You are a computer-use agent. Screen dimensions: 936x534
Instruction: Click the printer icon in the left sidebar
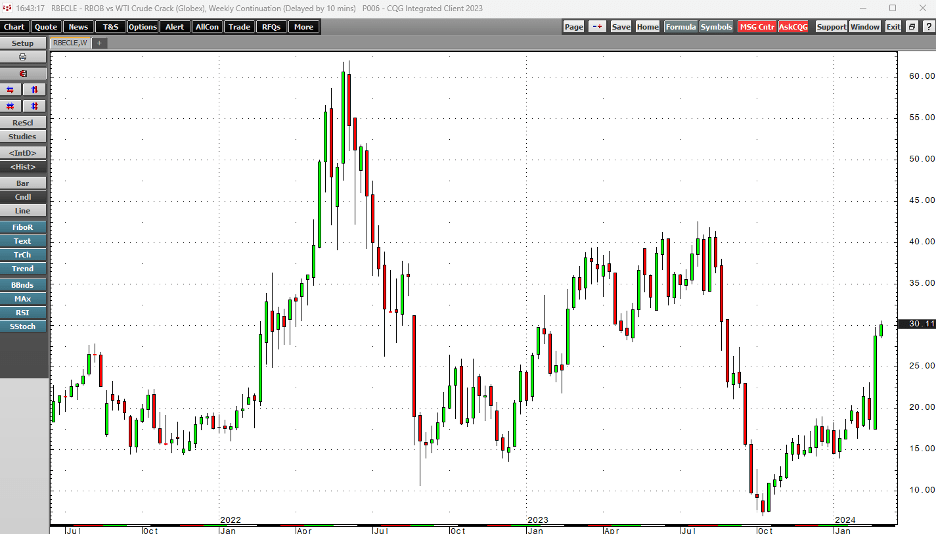[23, 57]
